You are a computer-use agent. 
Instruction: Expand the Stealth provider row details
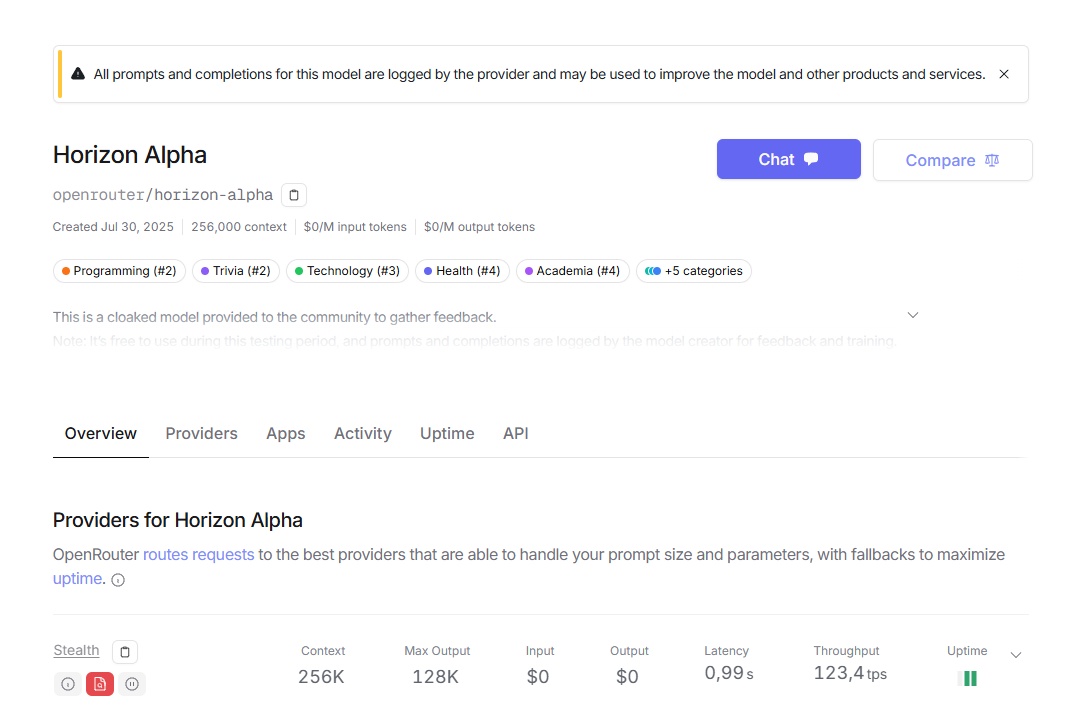click(x=1016, y=655)
